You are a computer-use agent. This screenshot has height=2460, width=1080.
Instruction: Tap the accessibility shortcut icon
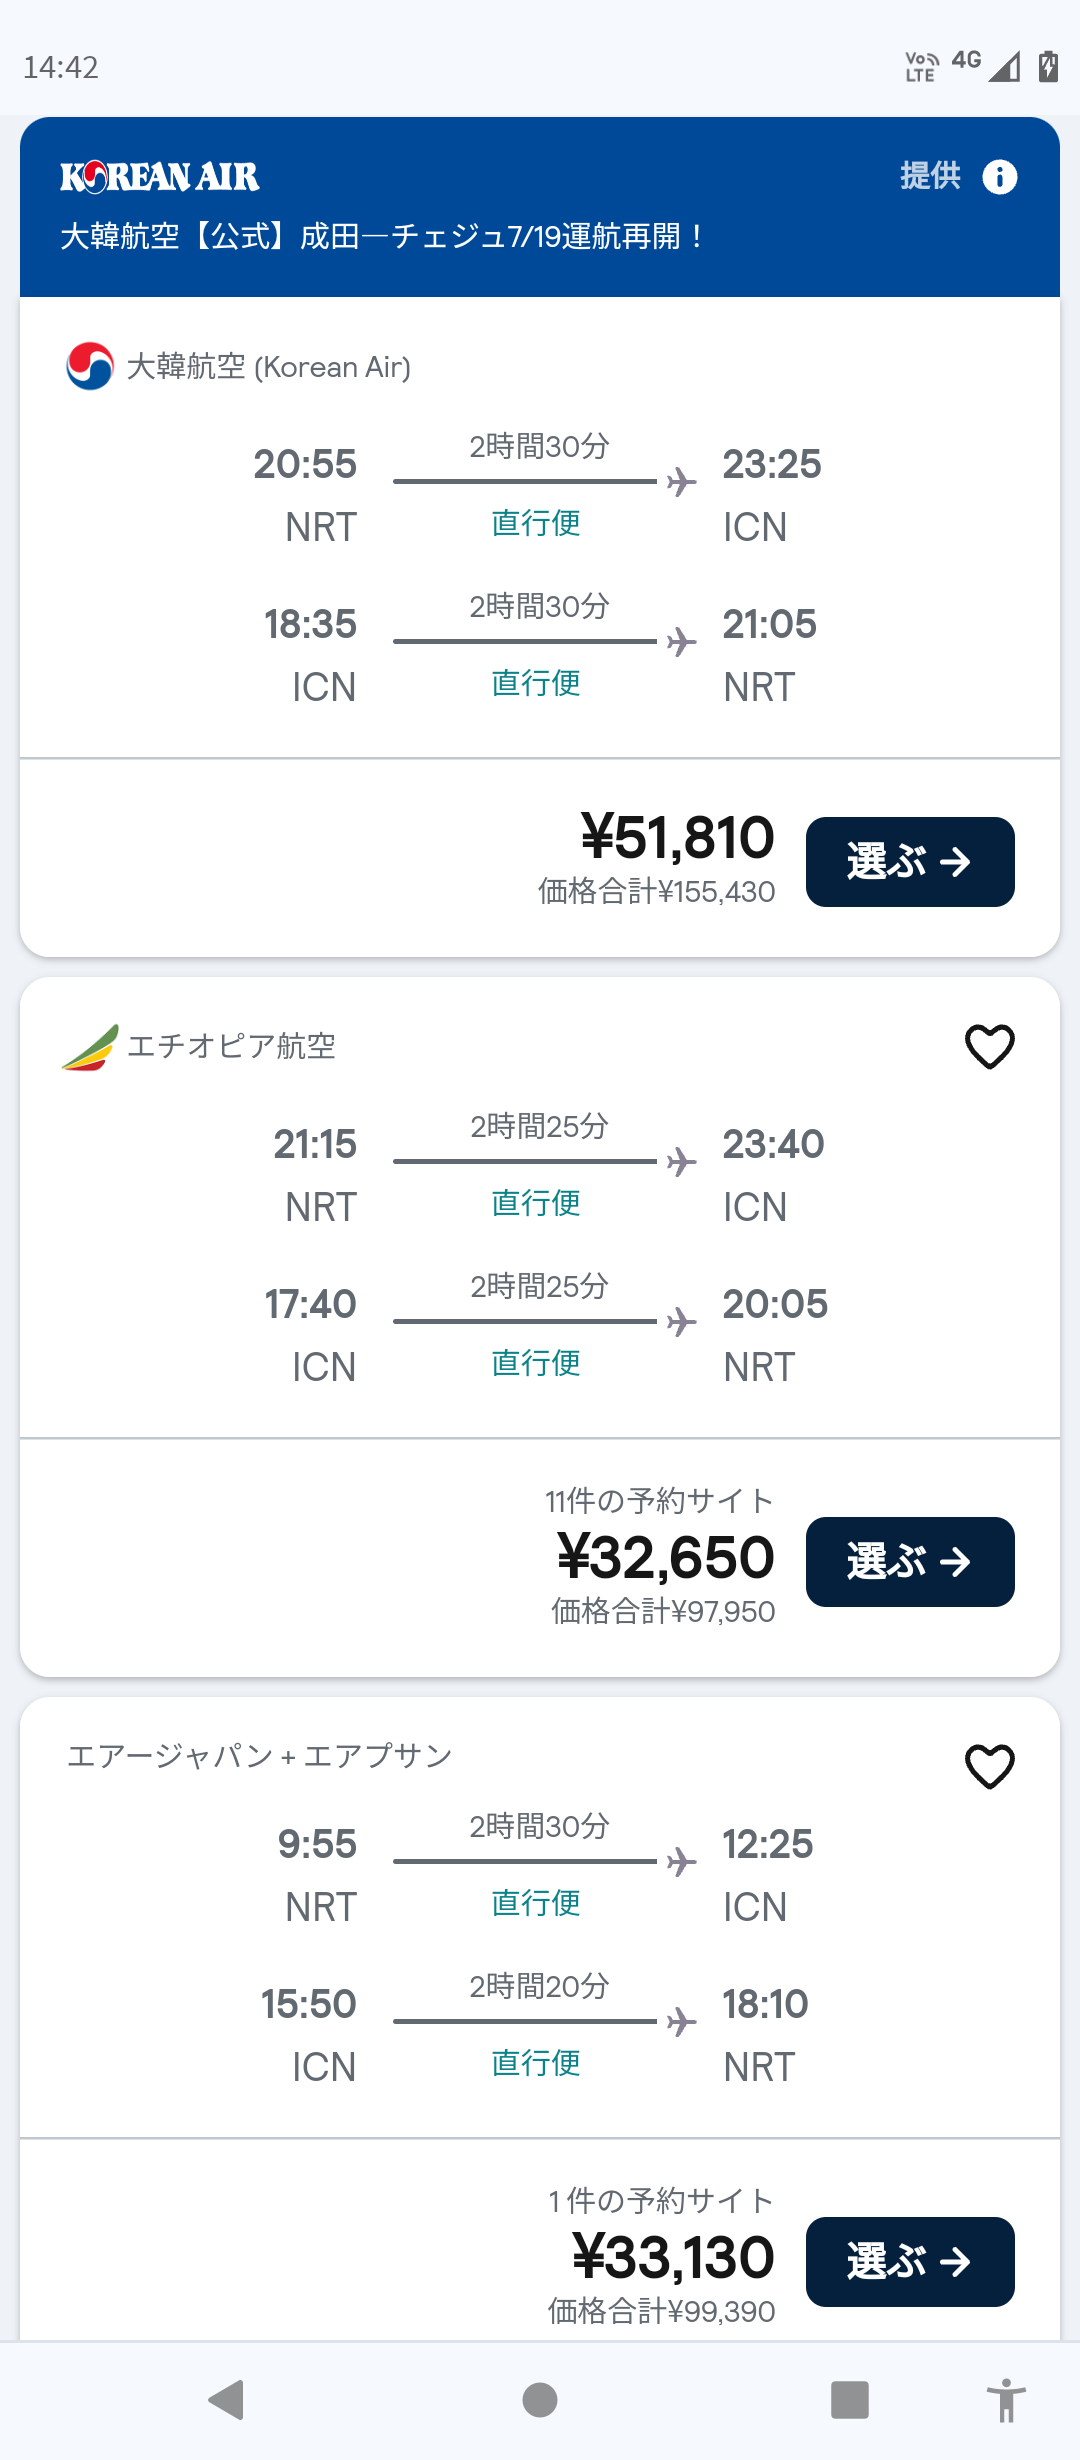tap(1006, 2400)
